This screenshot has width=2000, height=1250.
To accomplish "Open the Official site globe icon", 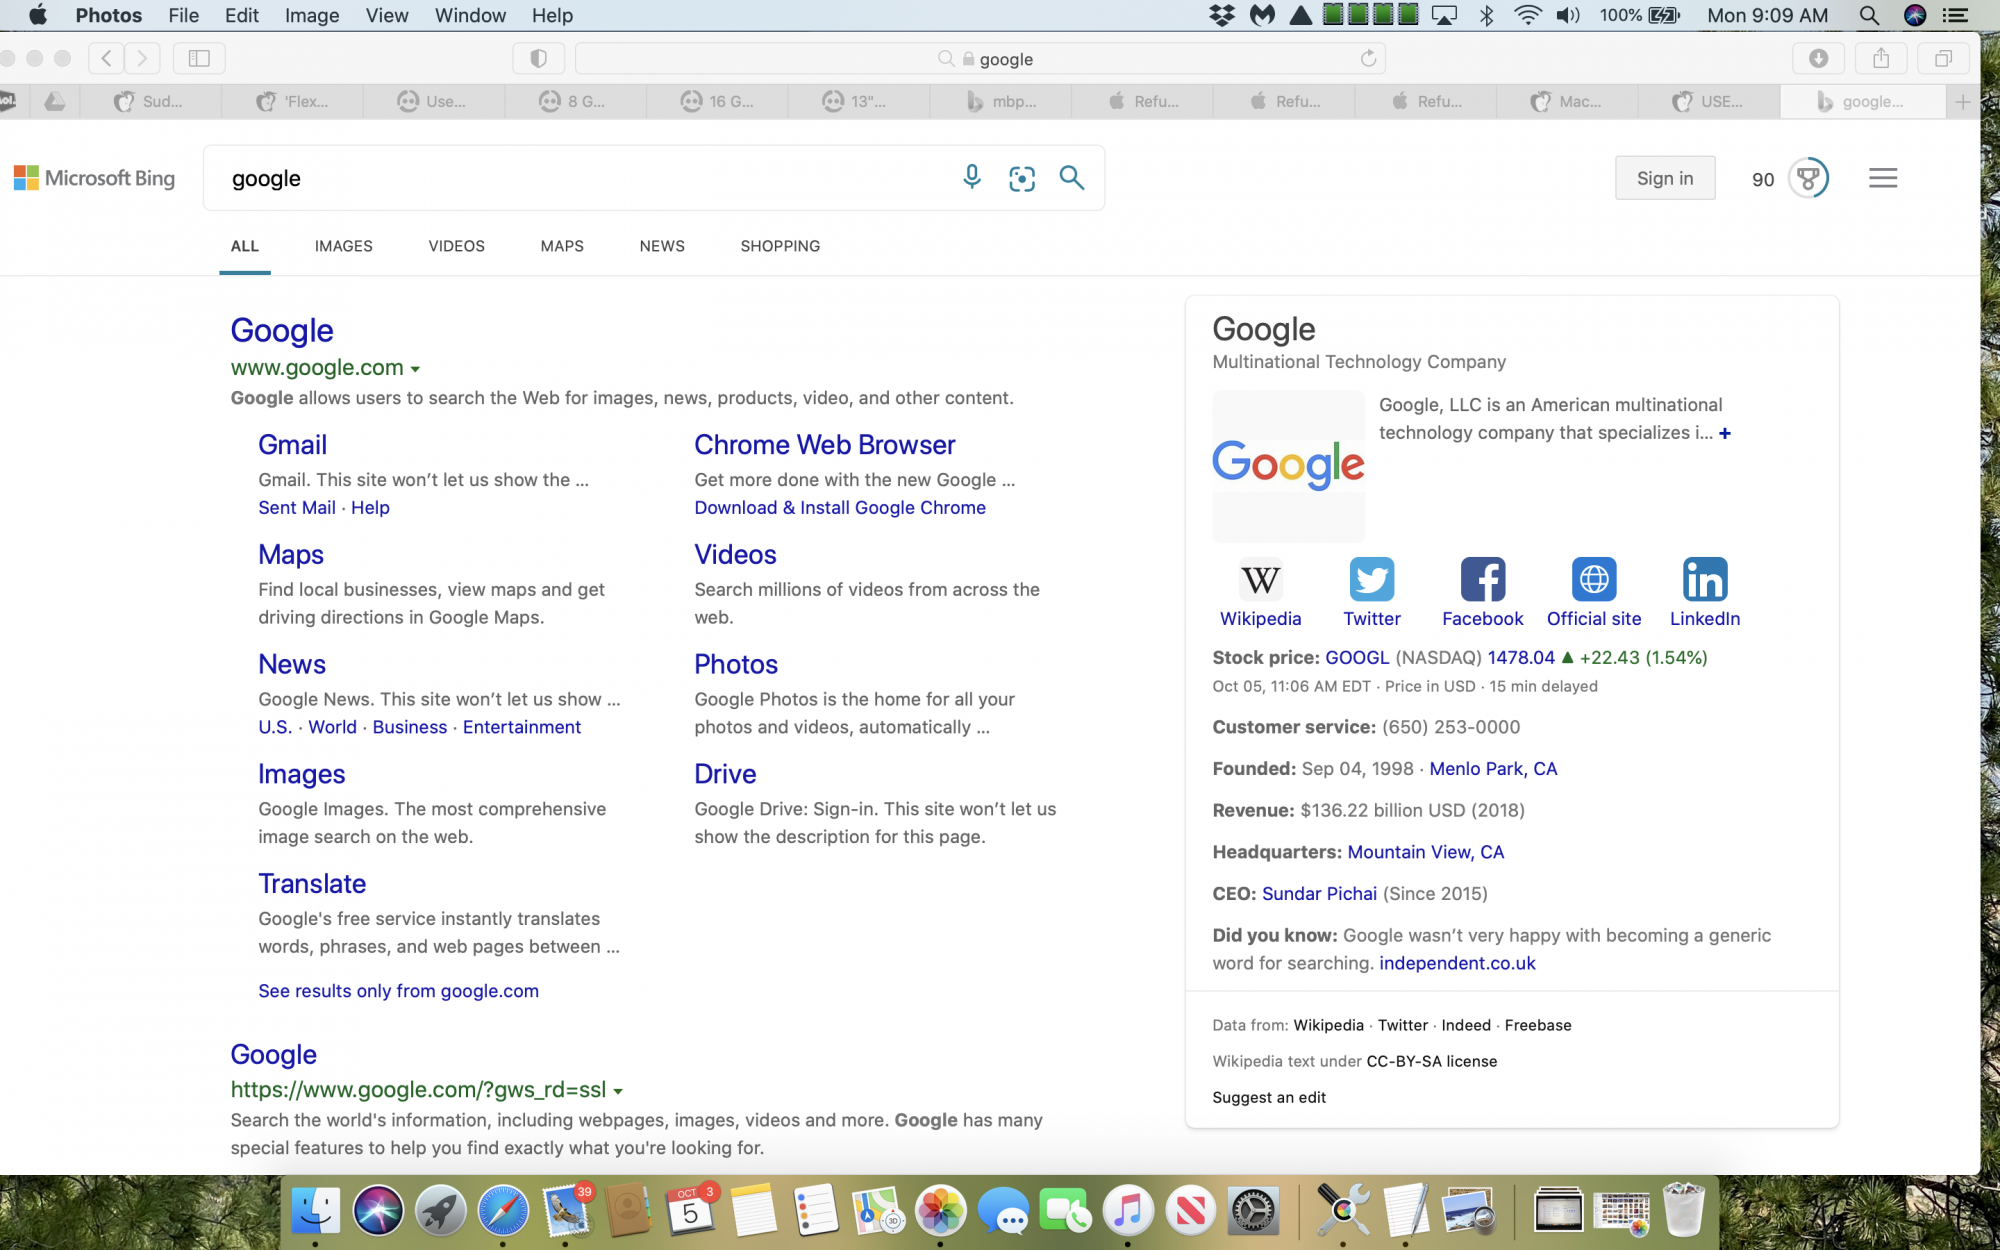I will 1594,579.
